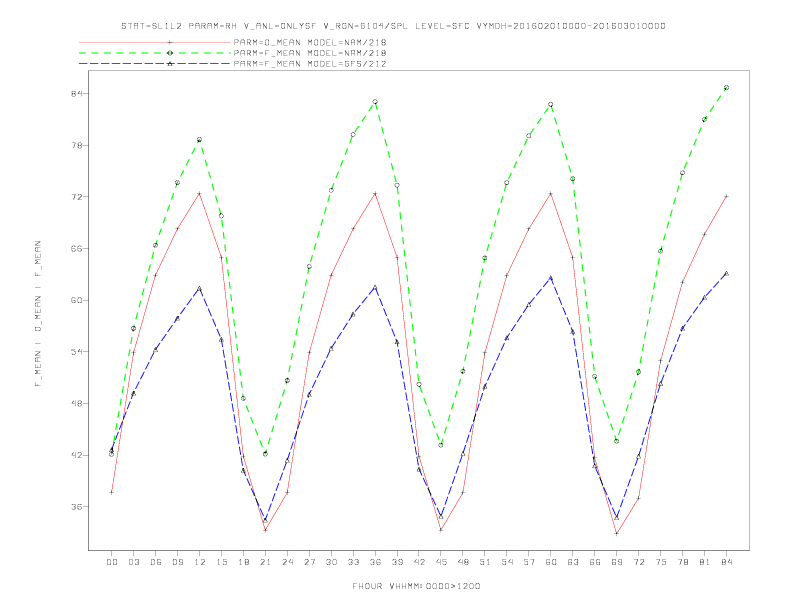Click the x-axis tick label 69

tap(617, 562)
